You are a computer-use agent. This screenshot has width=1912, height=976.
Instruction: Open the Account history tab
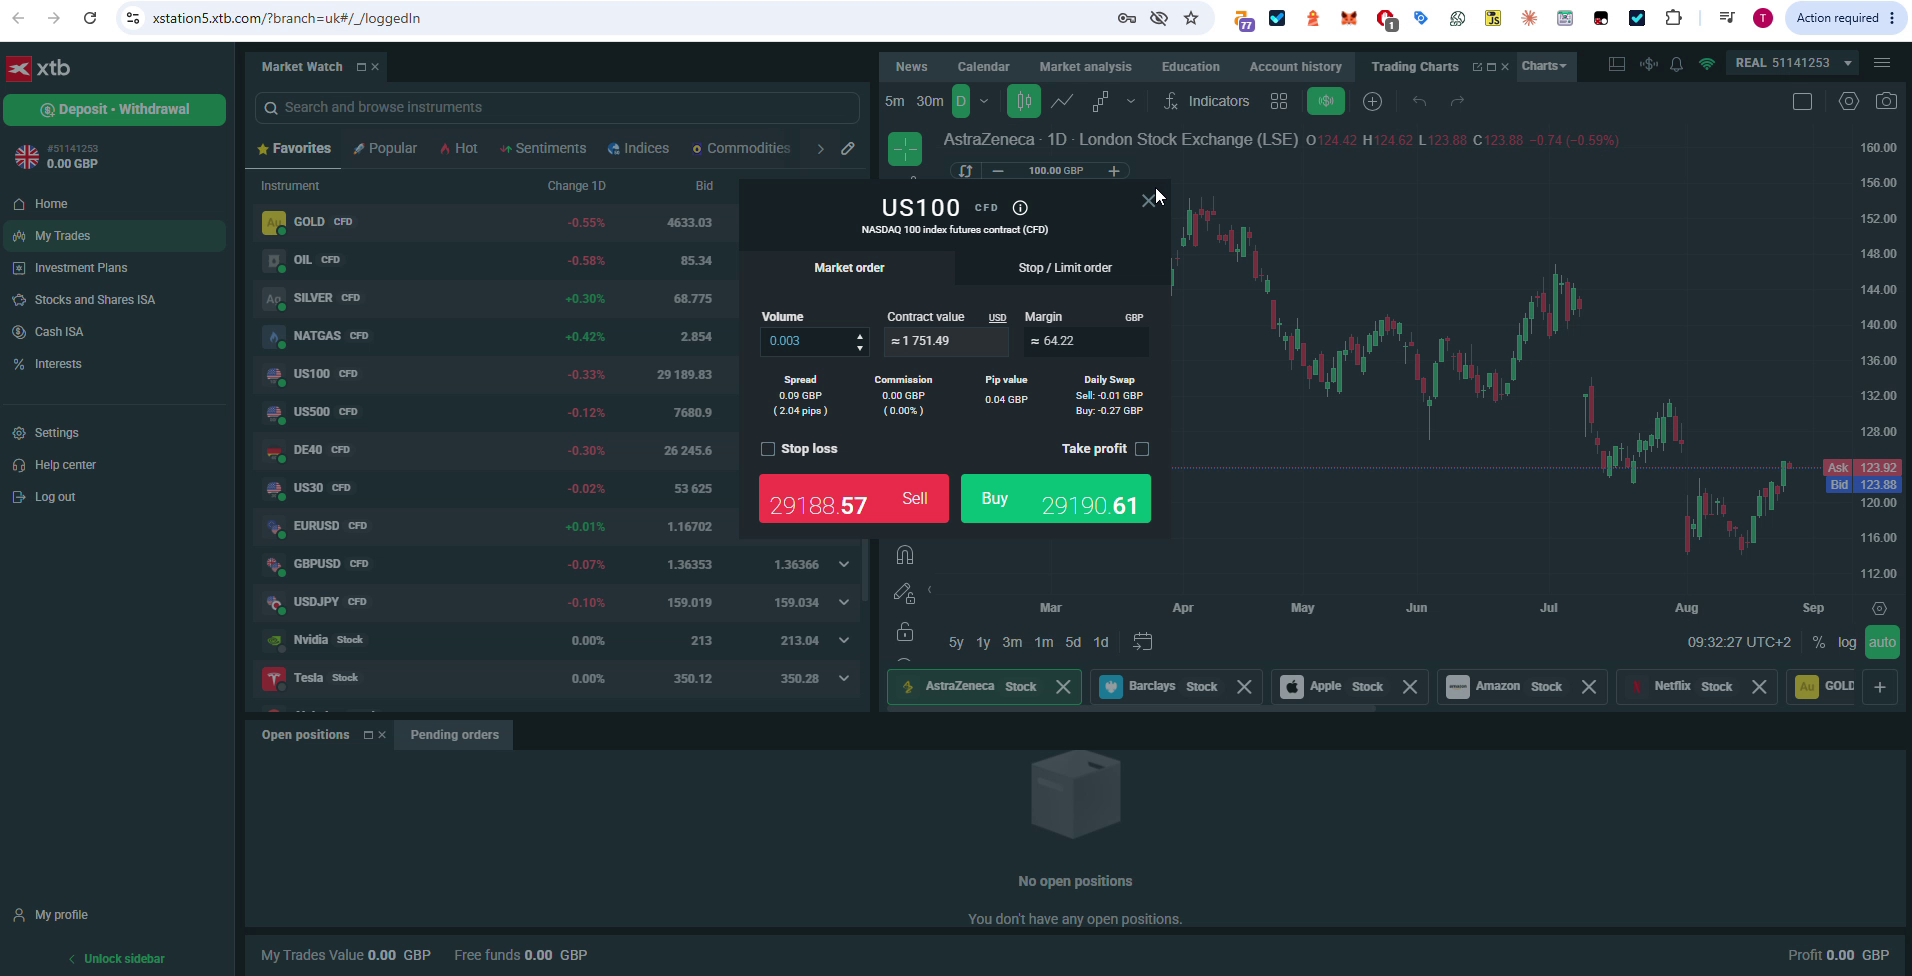[1295, 67]
